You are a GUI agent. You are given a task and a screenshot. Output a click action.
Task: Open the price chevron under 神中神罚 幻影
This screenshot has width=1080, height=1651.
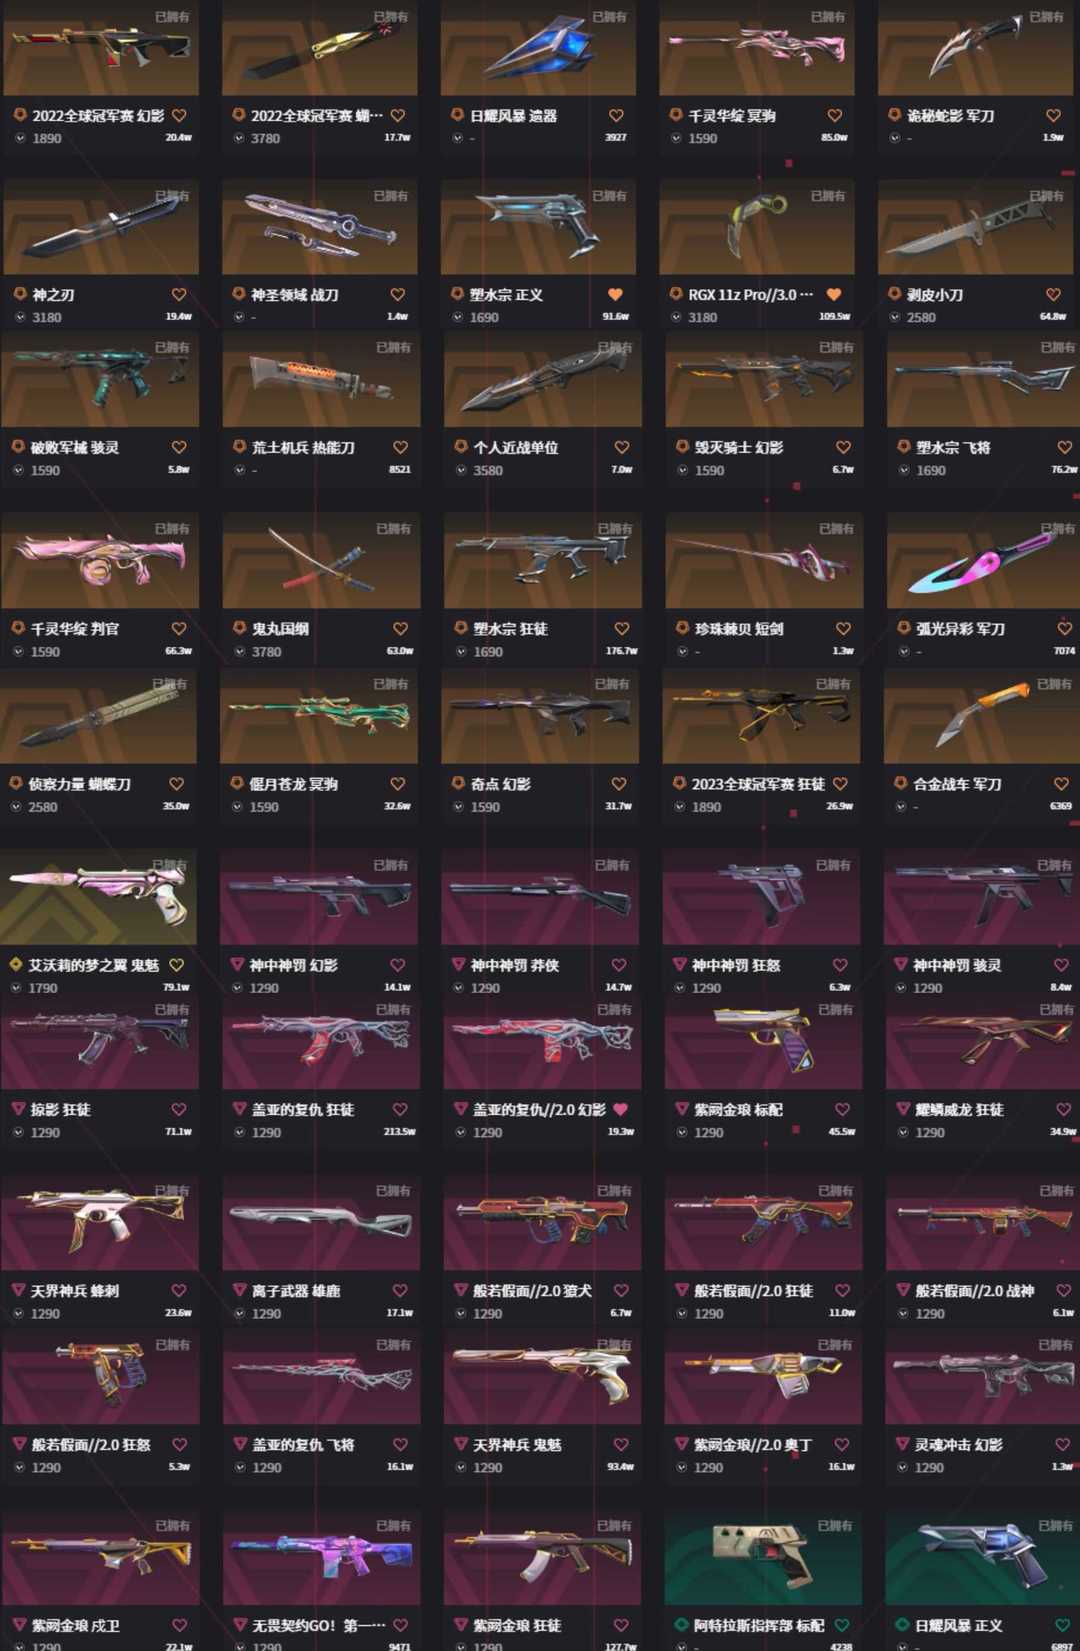(237, 988)
